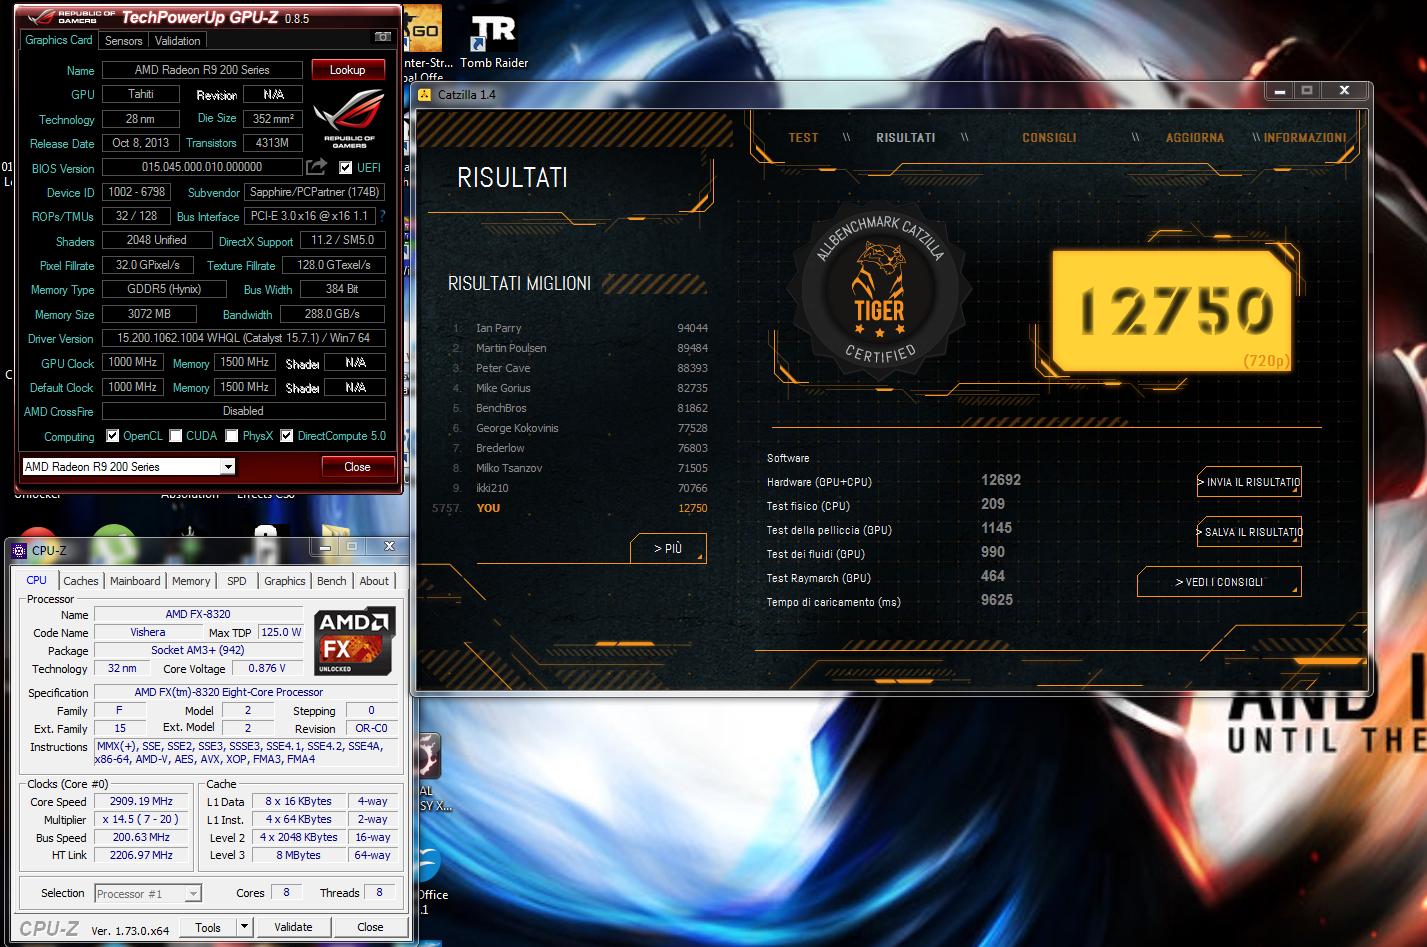Select the CPU tab in CPU-Z
Screen dimensions: 1427x947
coord(37,580)
